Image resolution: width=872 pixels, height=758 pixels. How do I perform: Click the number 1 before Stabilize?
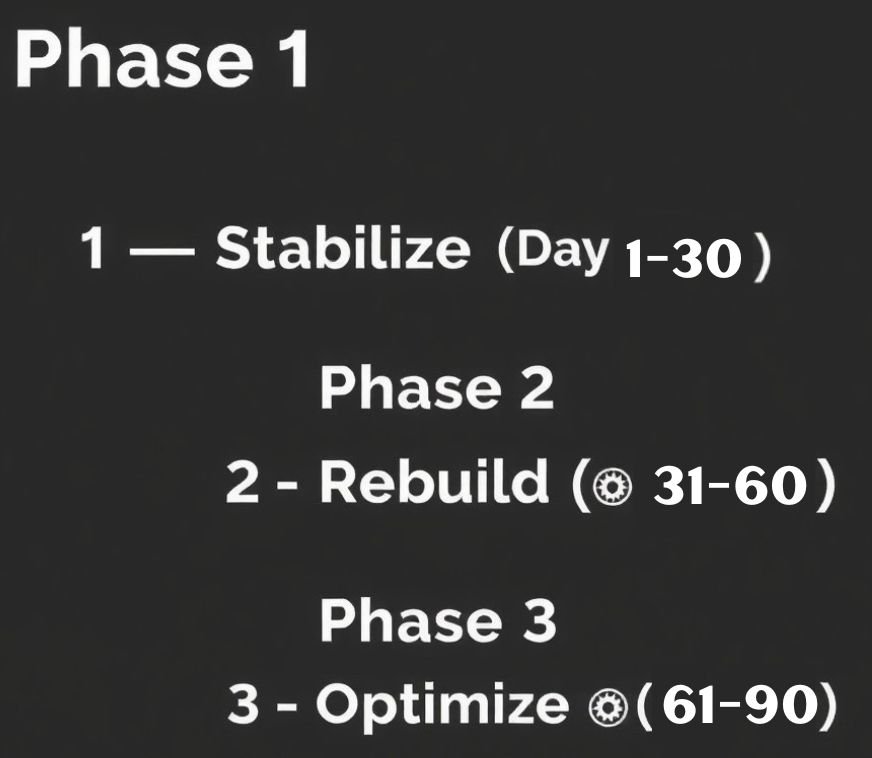pyautogui.click(x=94, y=249)
